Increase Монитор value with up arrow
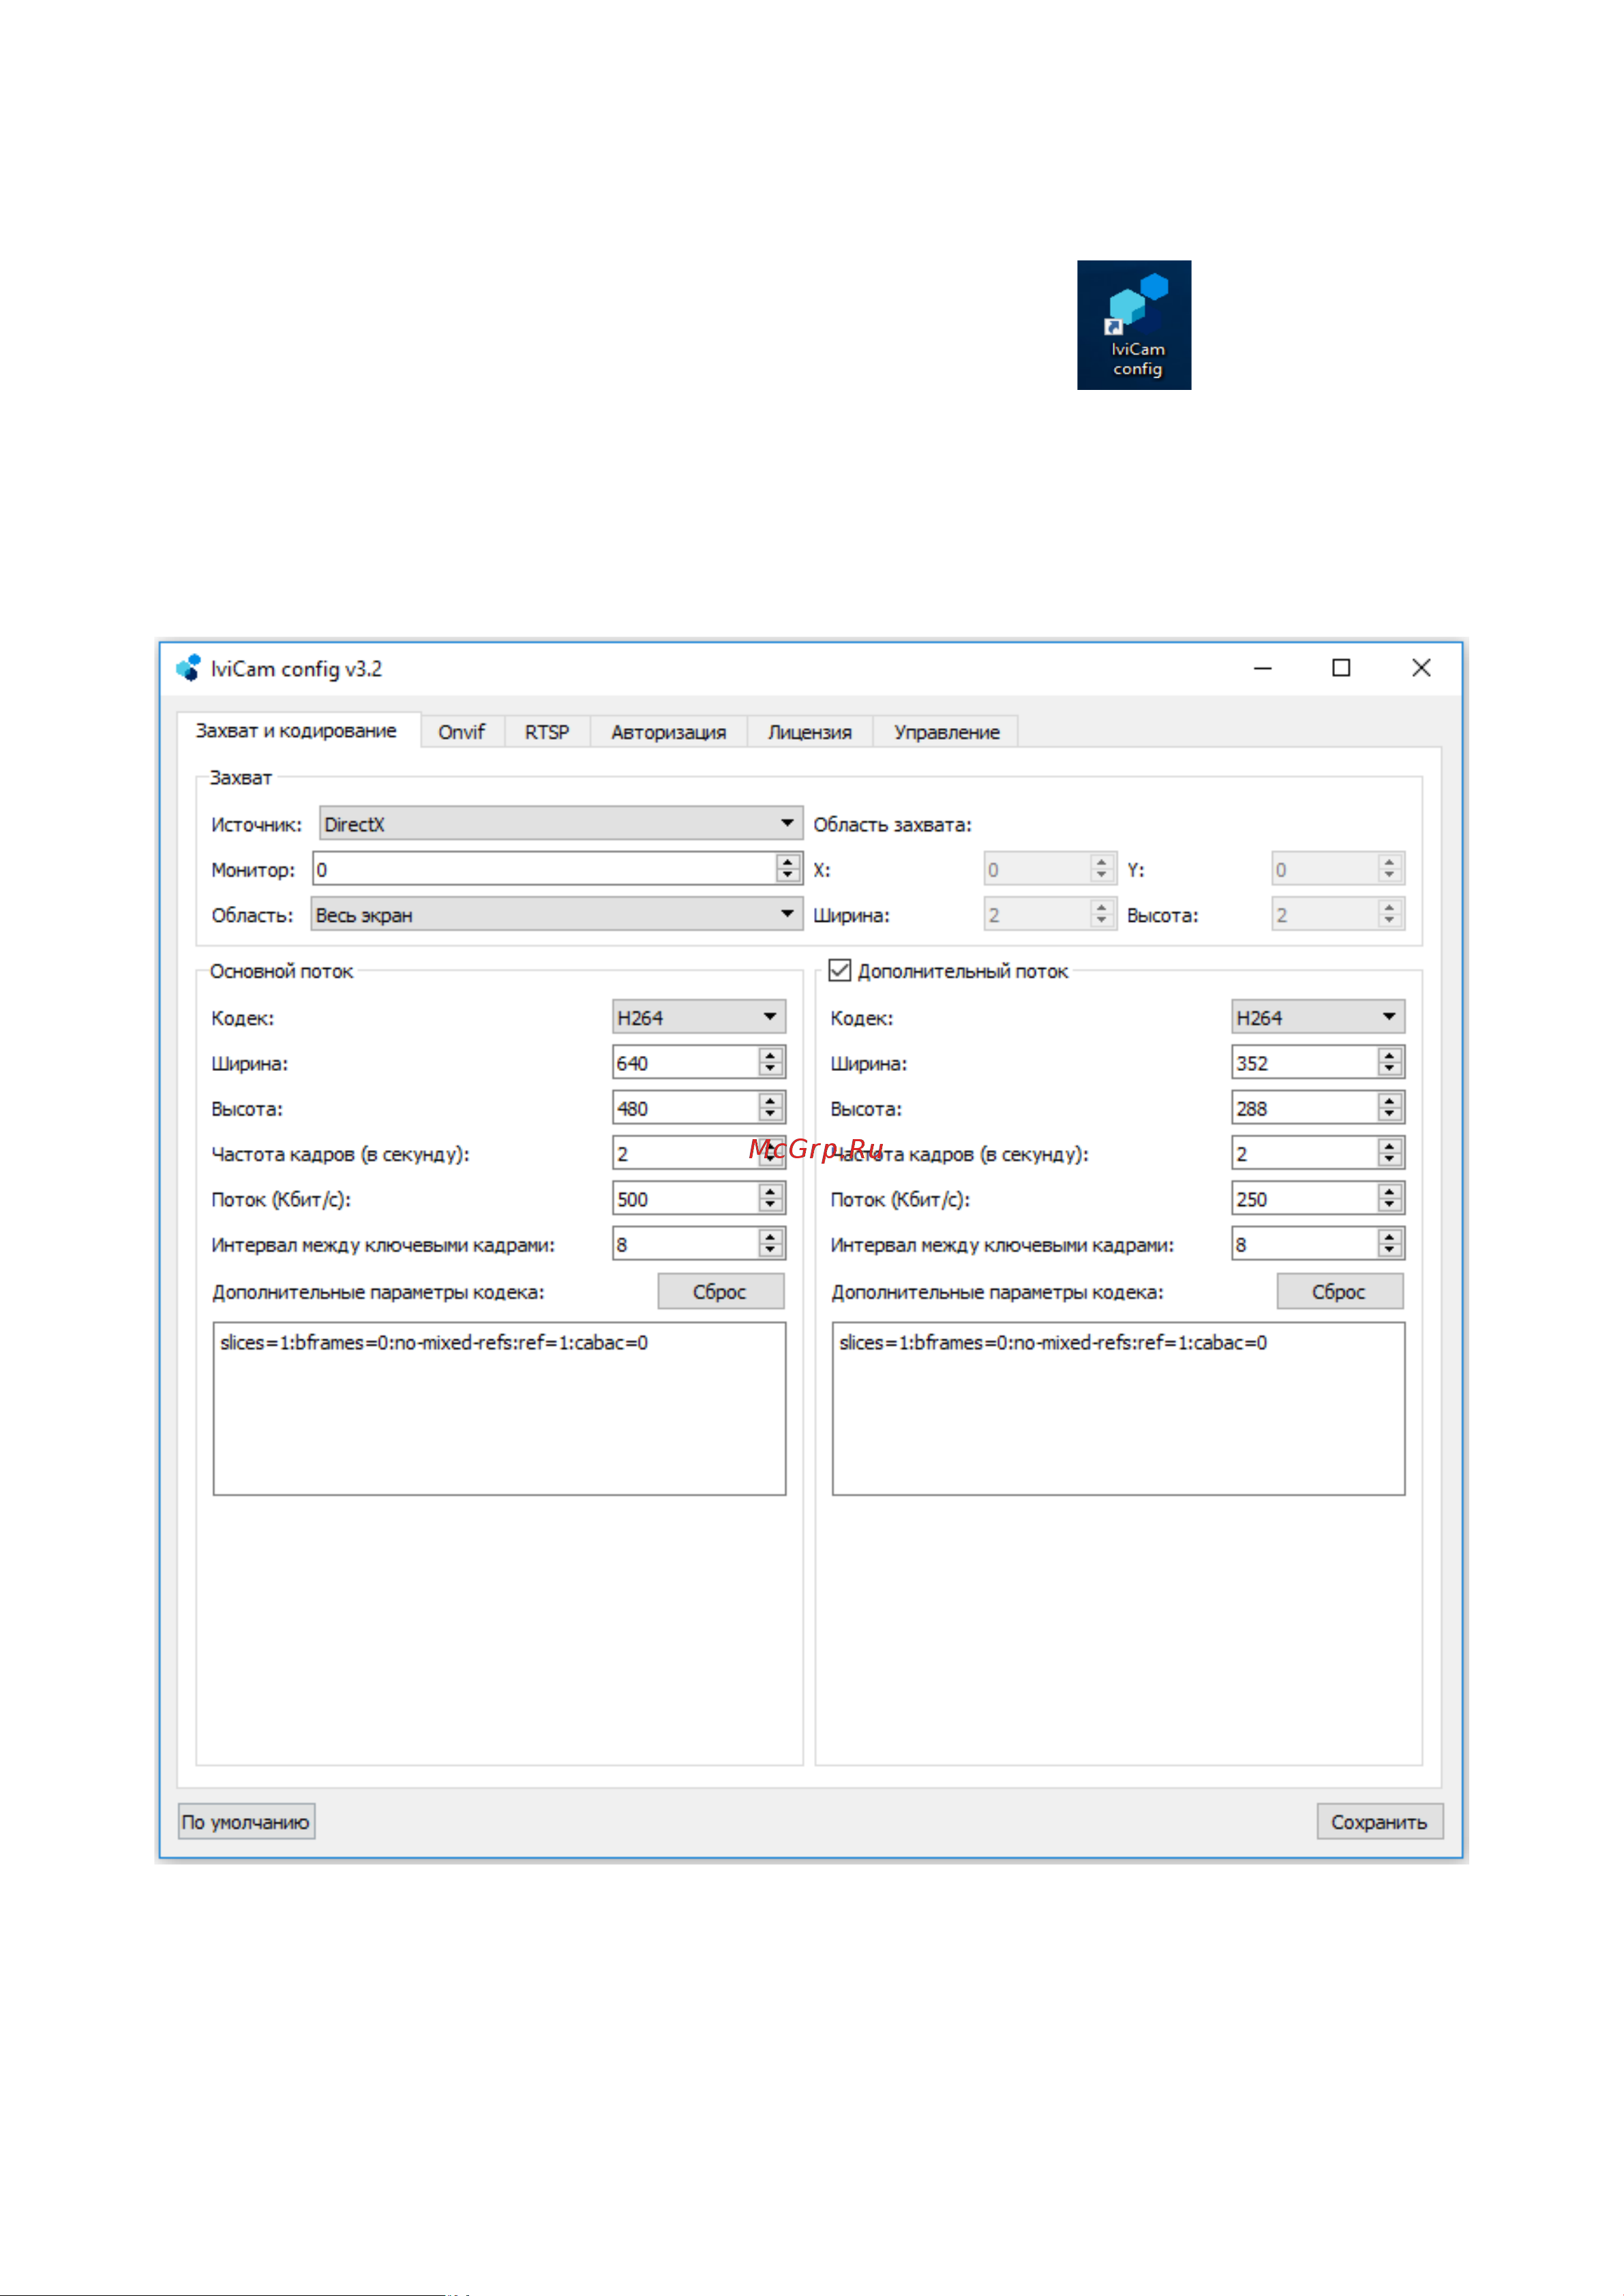This screenshot has height=2296, width=1624. click(x=788, y=861)
